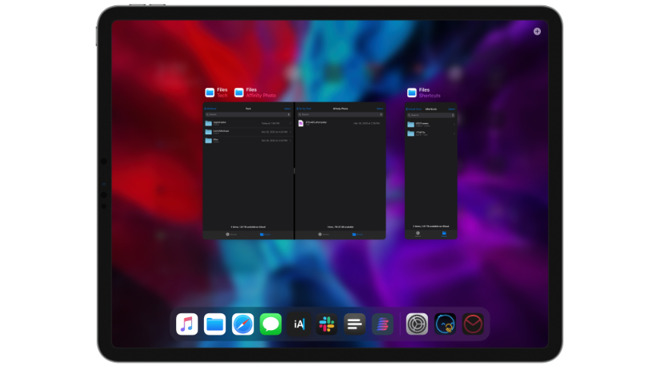The height and width of the screenshot is (368, 660).
Task: Open the second folder in Tech window
Action: [x=248, y=132]
